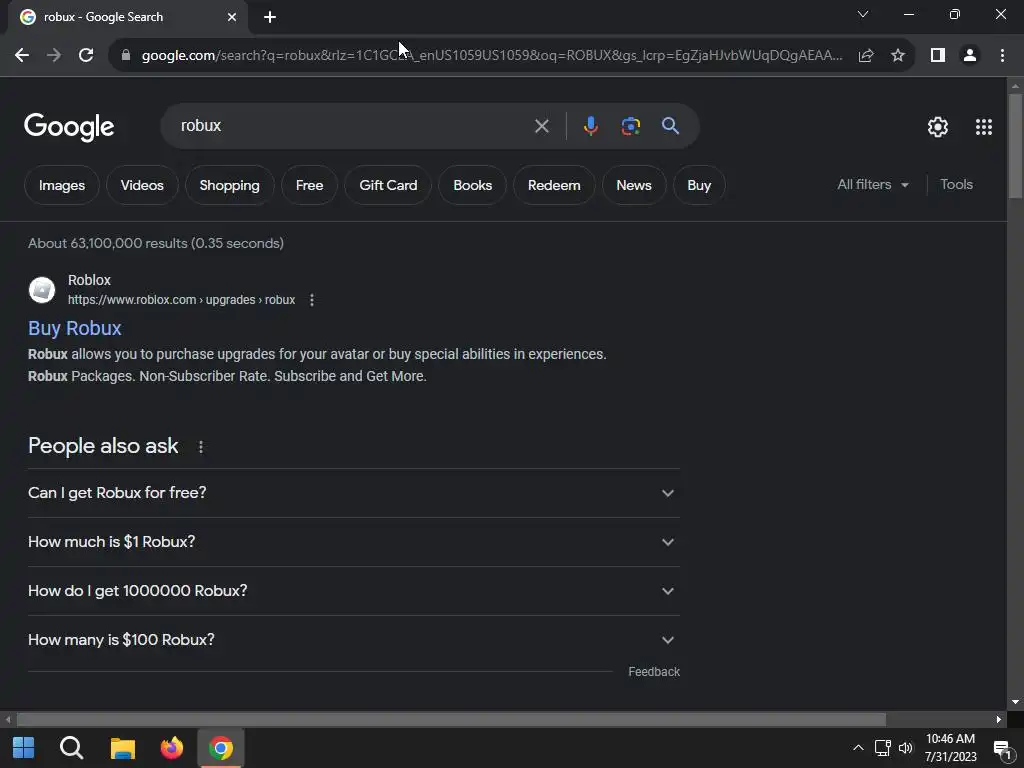The height and width of the screenshot is (768, 1024).
Task: Open the Chrome profile avatar icon
Action: click(x=970, y=56)
